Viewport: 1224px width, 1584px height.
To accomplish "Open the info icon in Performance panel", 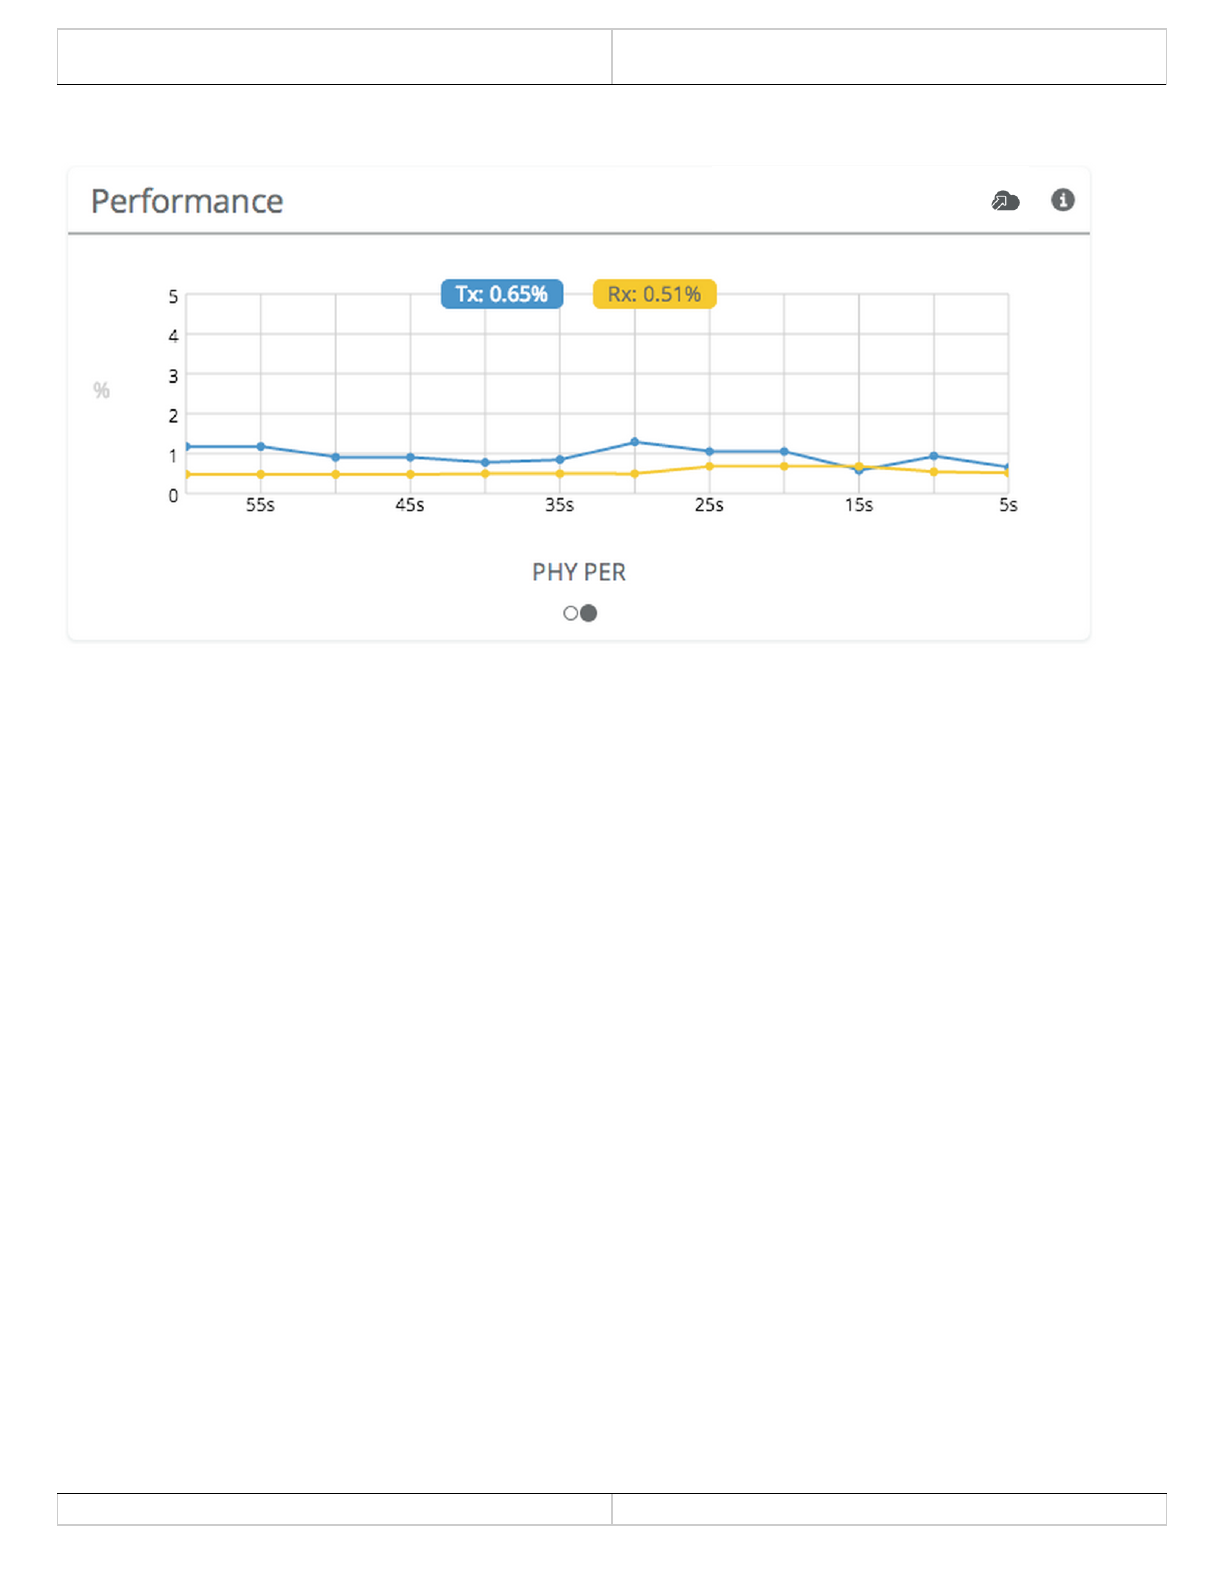I will pos(1062,200).
